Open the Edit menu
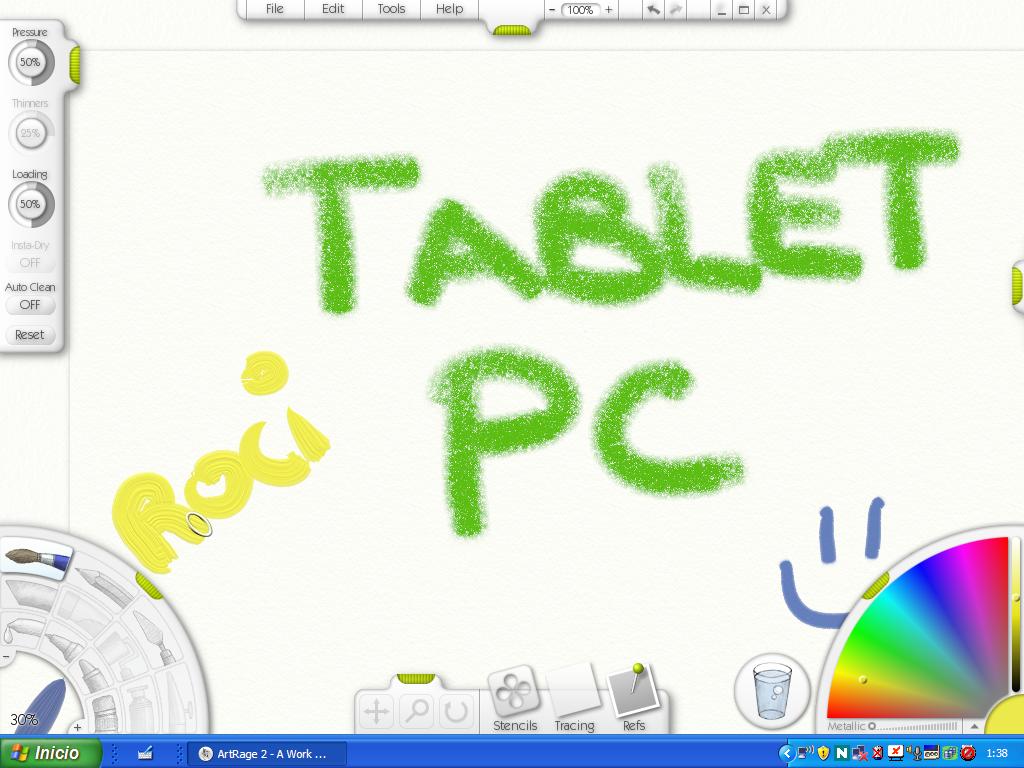Viewport: 1024px width, 768px height. (332, 9)
